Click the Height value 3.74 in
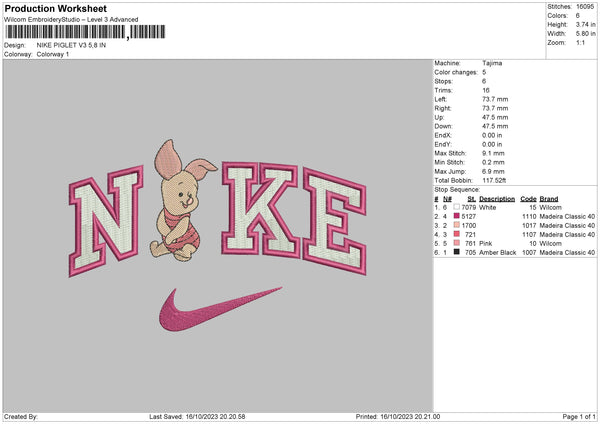Screen dimensions: 600x424 [585, 24]
